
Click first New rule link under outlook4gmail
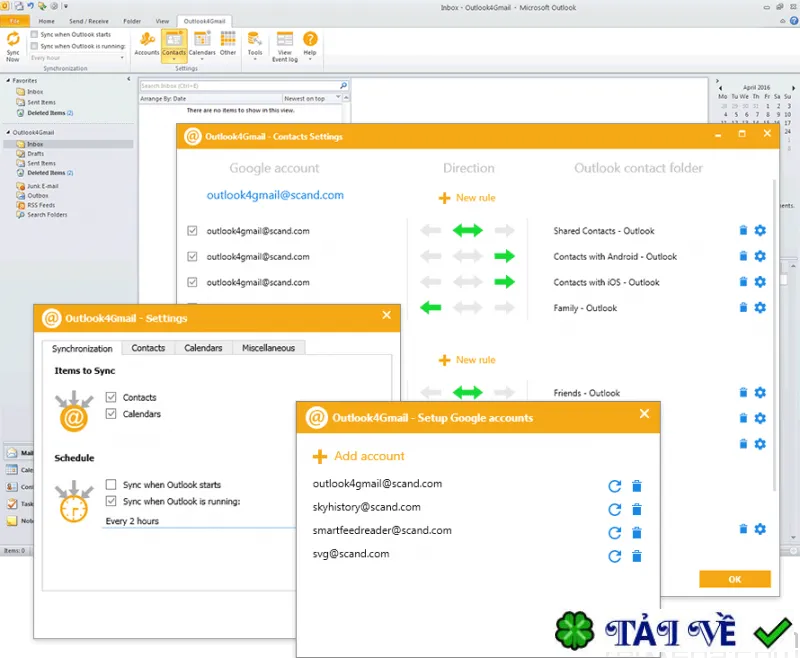[467, 197]
